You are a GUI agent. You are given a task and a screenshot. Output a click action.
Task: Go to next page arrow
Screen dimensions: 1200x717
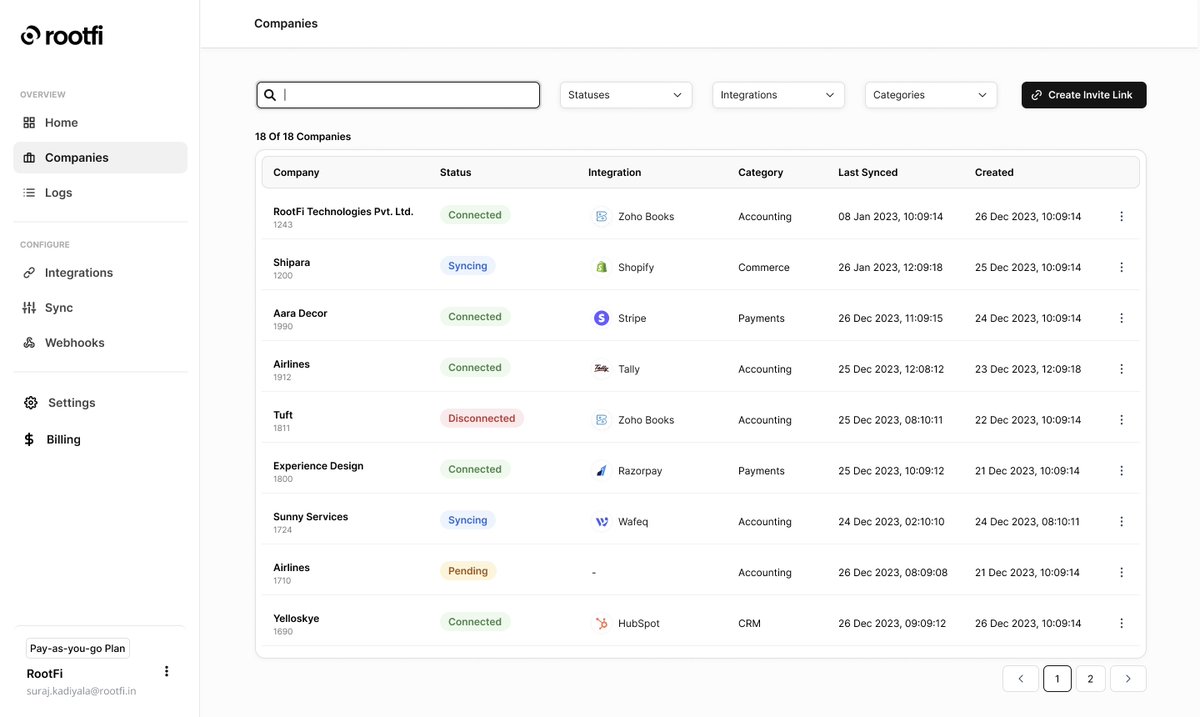[x=1128, y=679]
